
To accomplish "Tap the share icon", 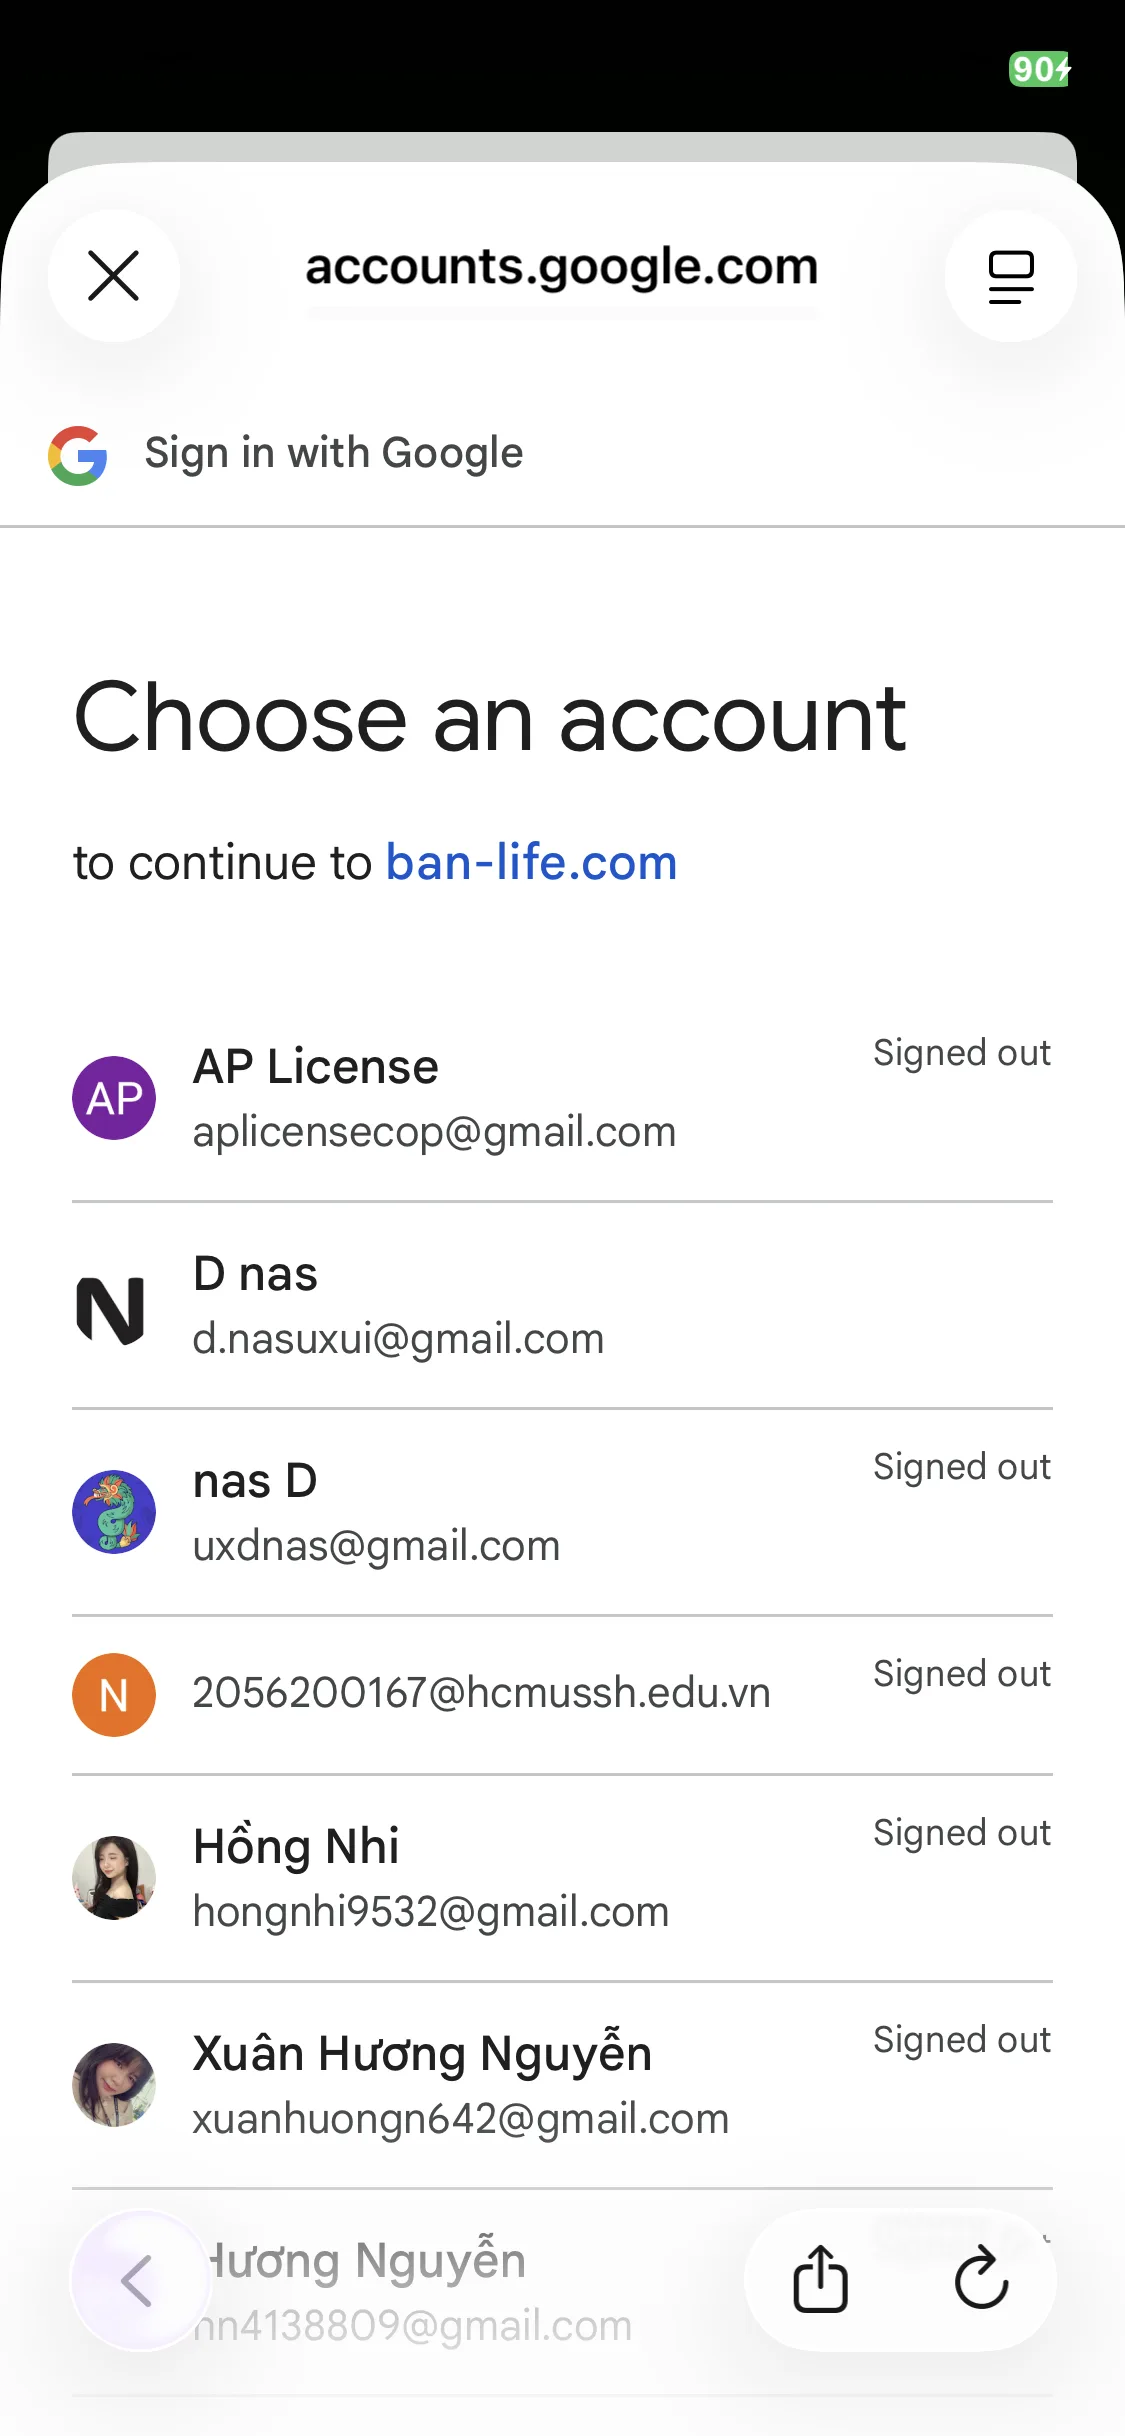I will coord(820,2279).
